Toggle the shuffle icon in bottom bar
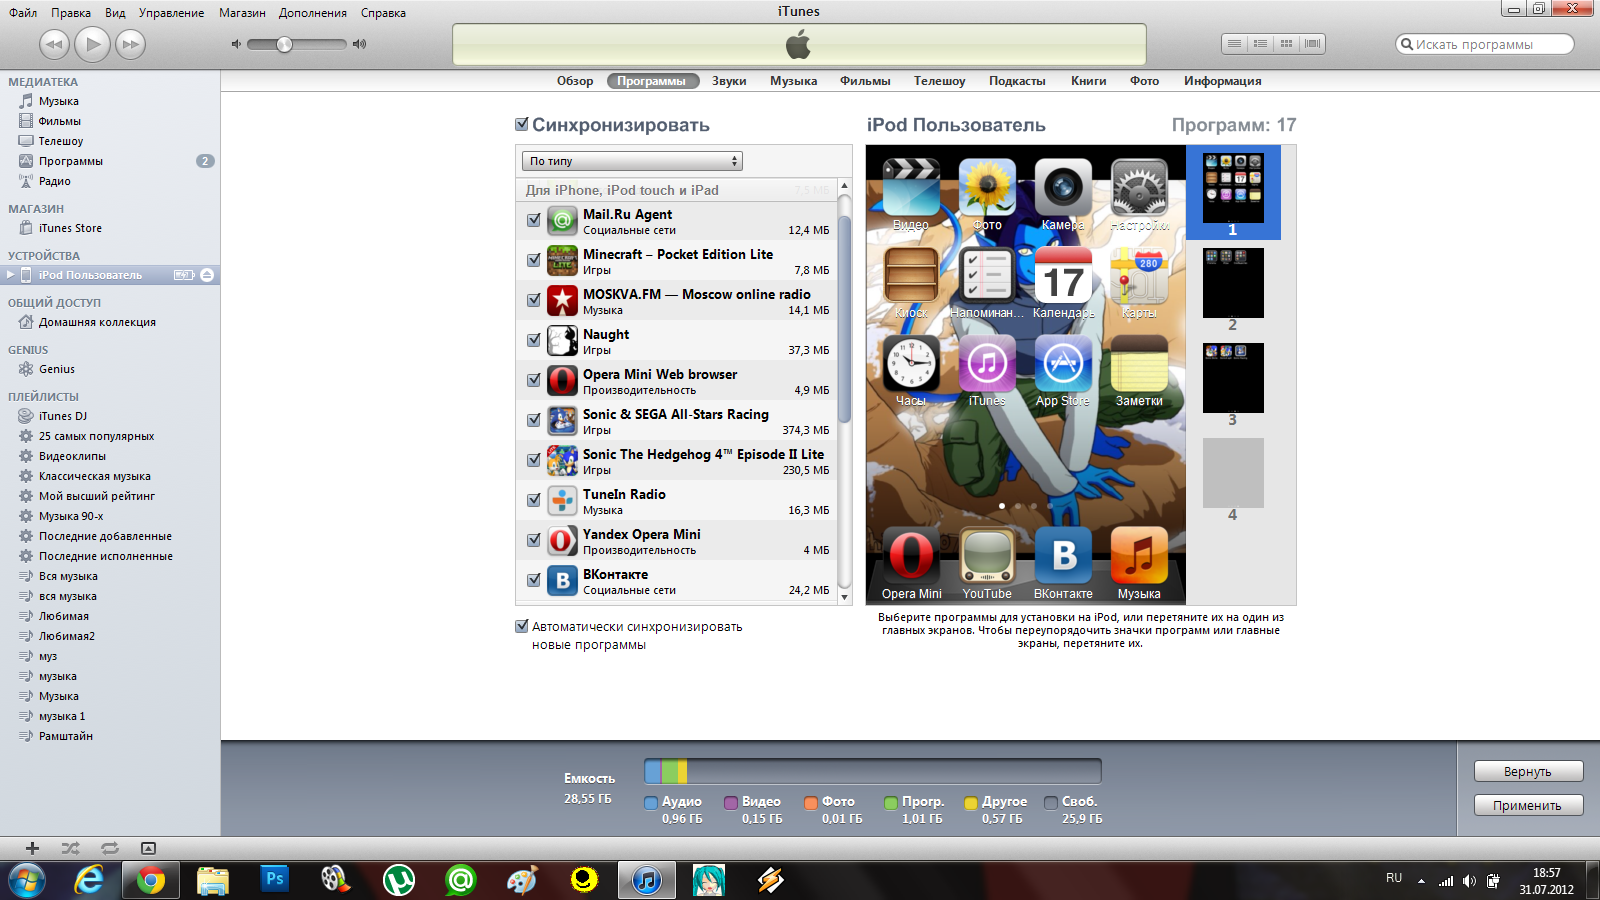 tap(70, 848)
